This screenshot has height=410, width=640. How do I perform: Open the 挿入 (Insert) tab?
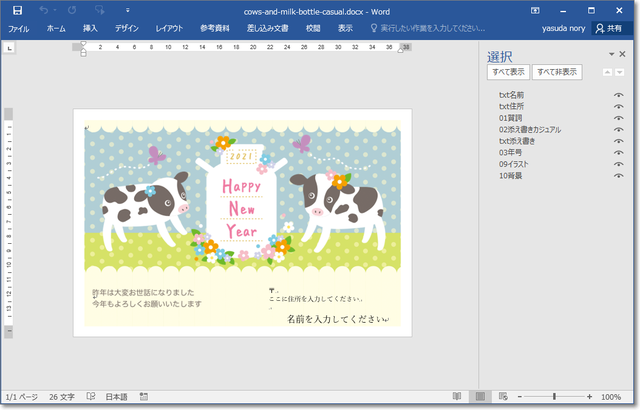pyautogui.click(x=90, y=29)
